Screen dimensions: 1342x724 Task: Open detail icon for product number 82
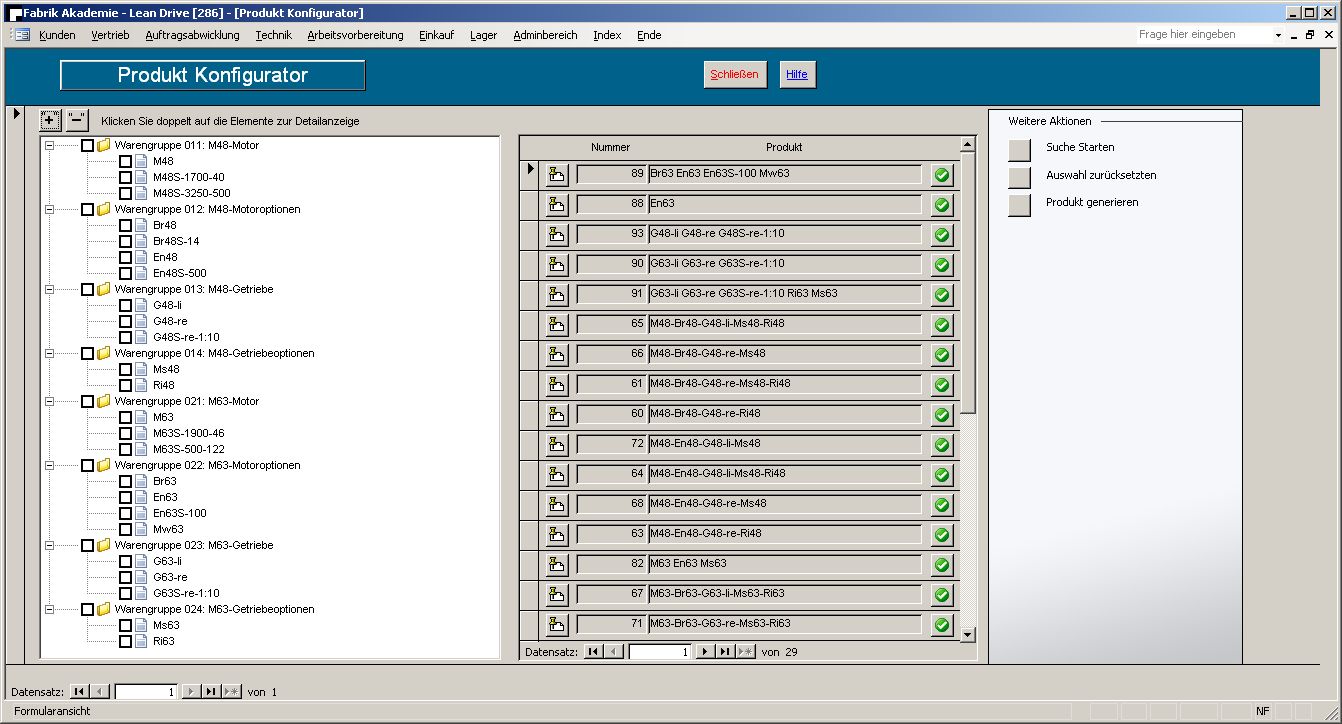[557, 565]
